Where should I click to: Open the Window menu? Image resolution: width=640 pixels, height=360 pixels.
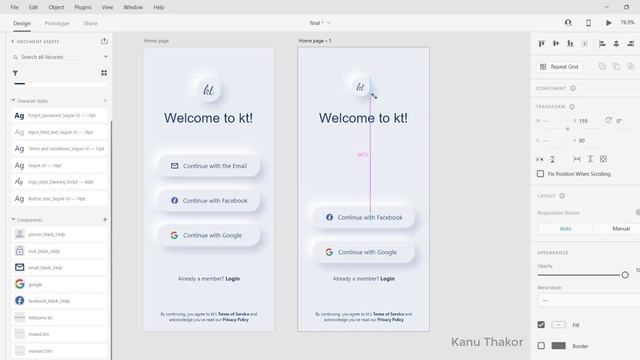click(x=133, y=7)
